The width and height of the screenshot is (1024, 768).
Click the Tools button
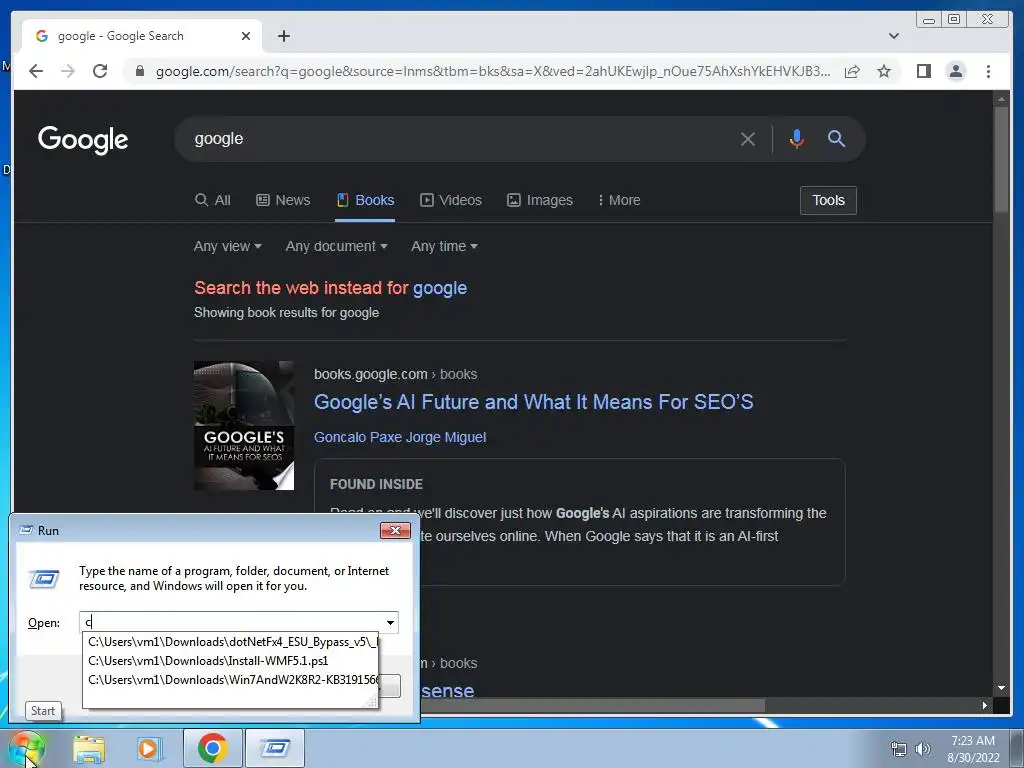pos(828,200)
